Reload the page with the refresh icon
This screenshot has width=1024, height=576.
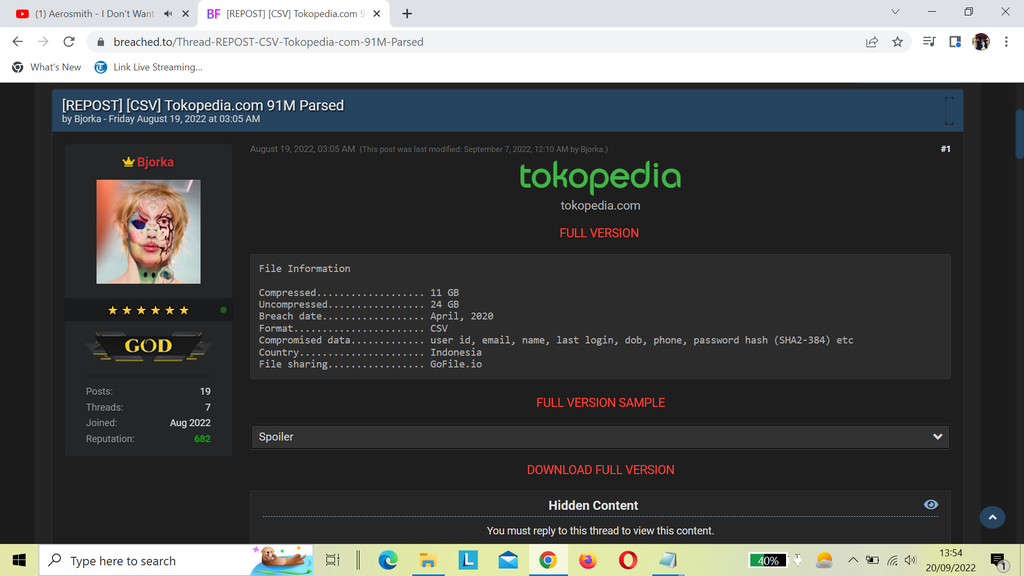68,41
